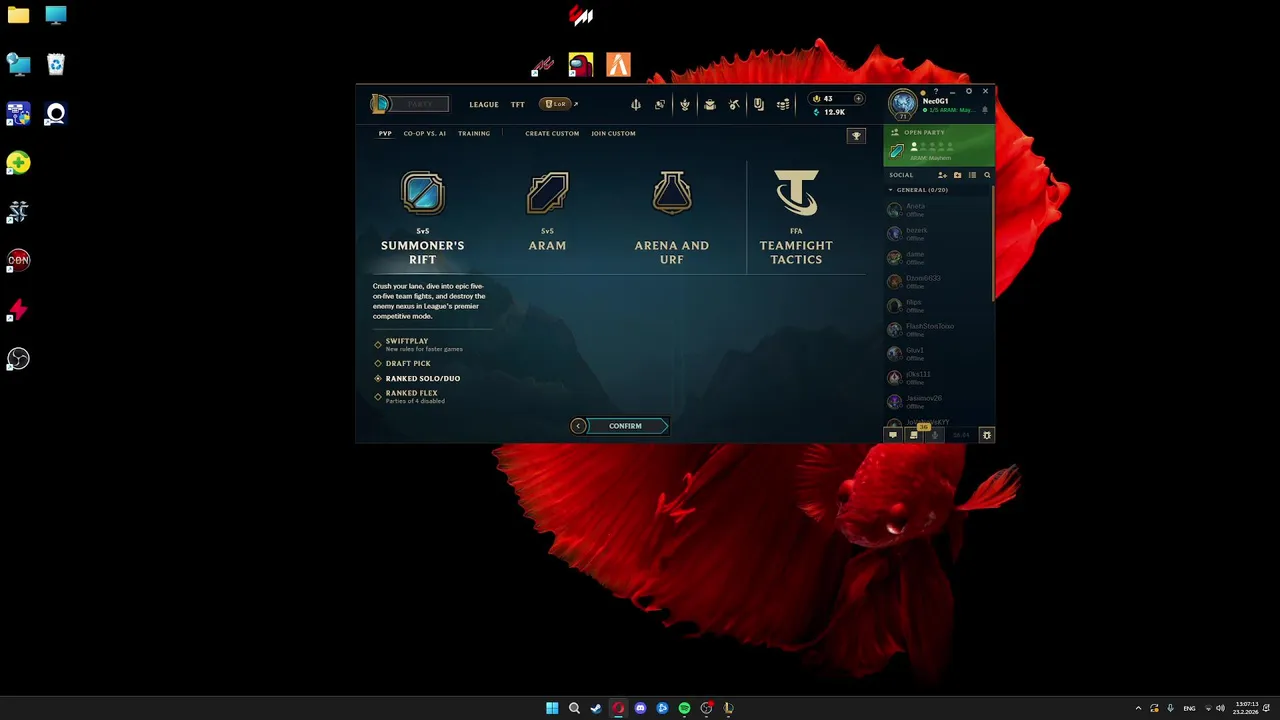Click the microphone voice icon
1280x720 pixels.
935,435
